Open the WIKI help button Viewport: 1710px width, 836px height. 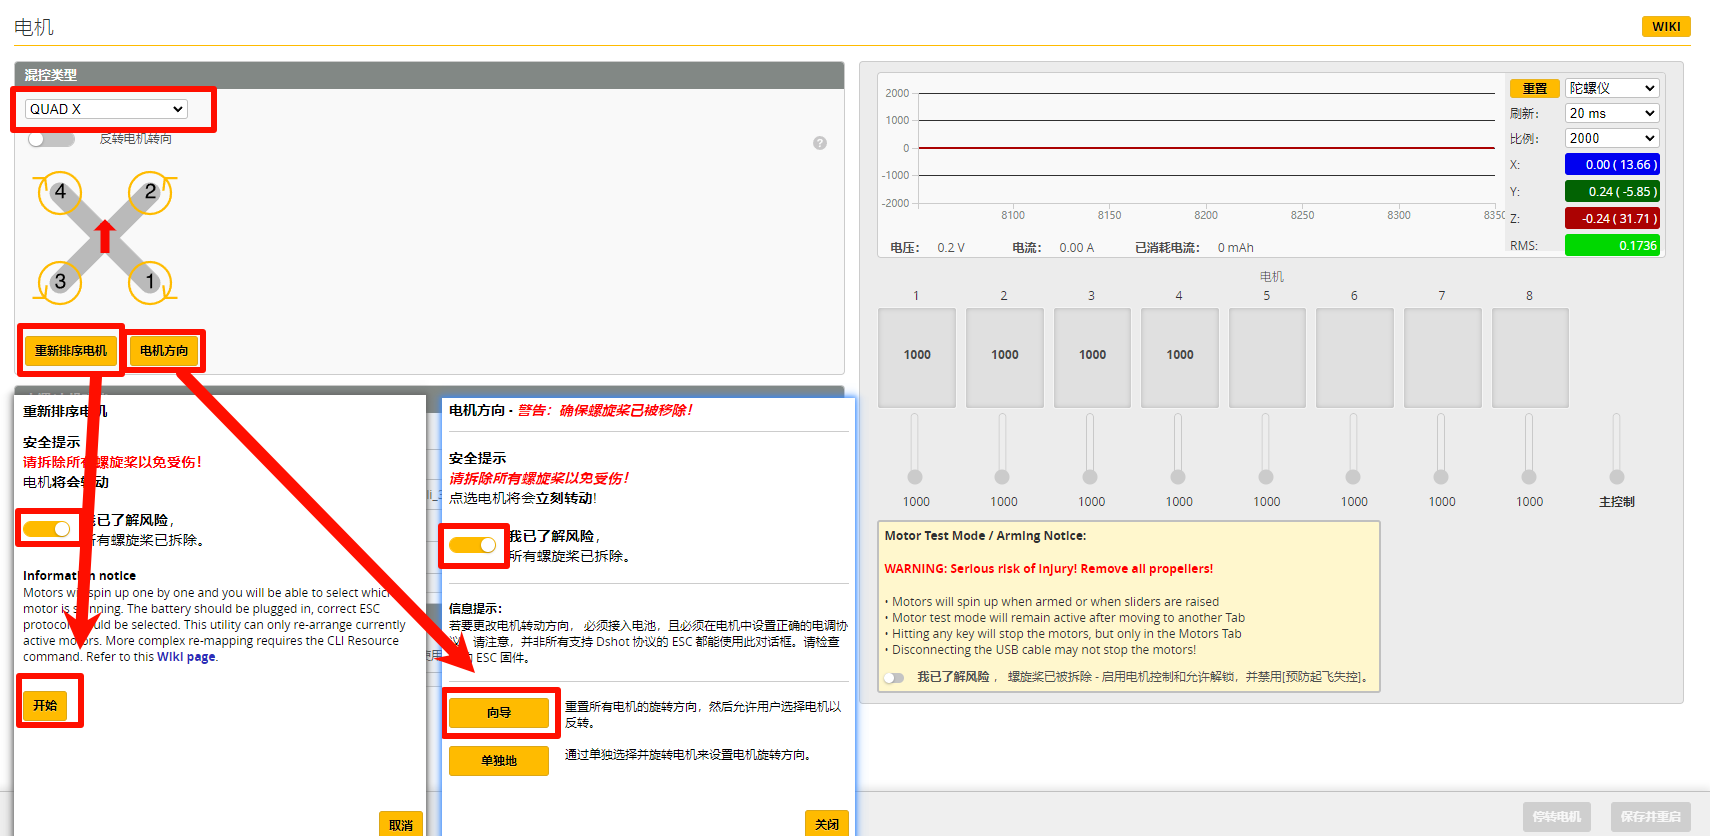pos(1665,27)
